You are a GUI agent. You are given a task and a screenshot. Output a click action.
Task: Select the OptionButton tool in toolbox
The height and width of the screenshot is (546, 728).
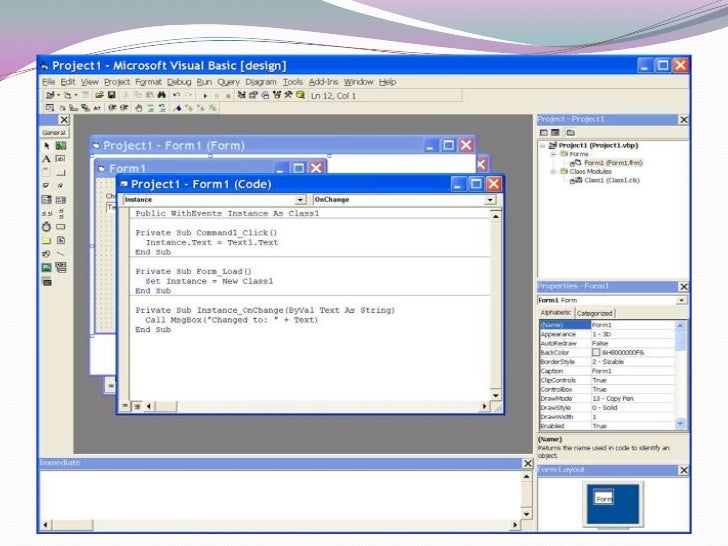pyautogui.click(x=61, y=186)
